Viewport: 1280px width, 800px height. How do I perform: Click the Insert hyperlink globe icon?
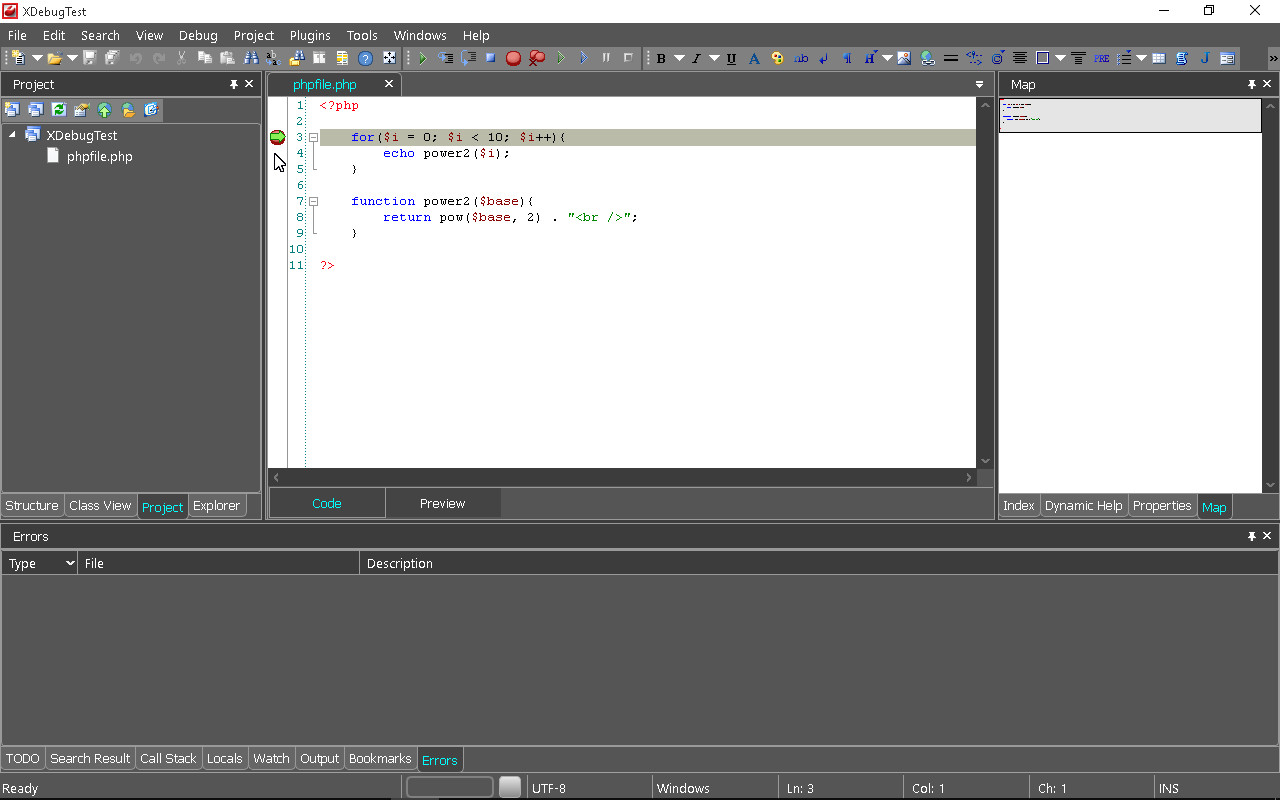[x=927, y=58]
